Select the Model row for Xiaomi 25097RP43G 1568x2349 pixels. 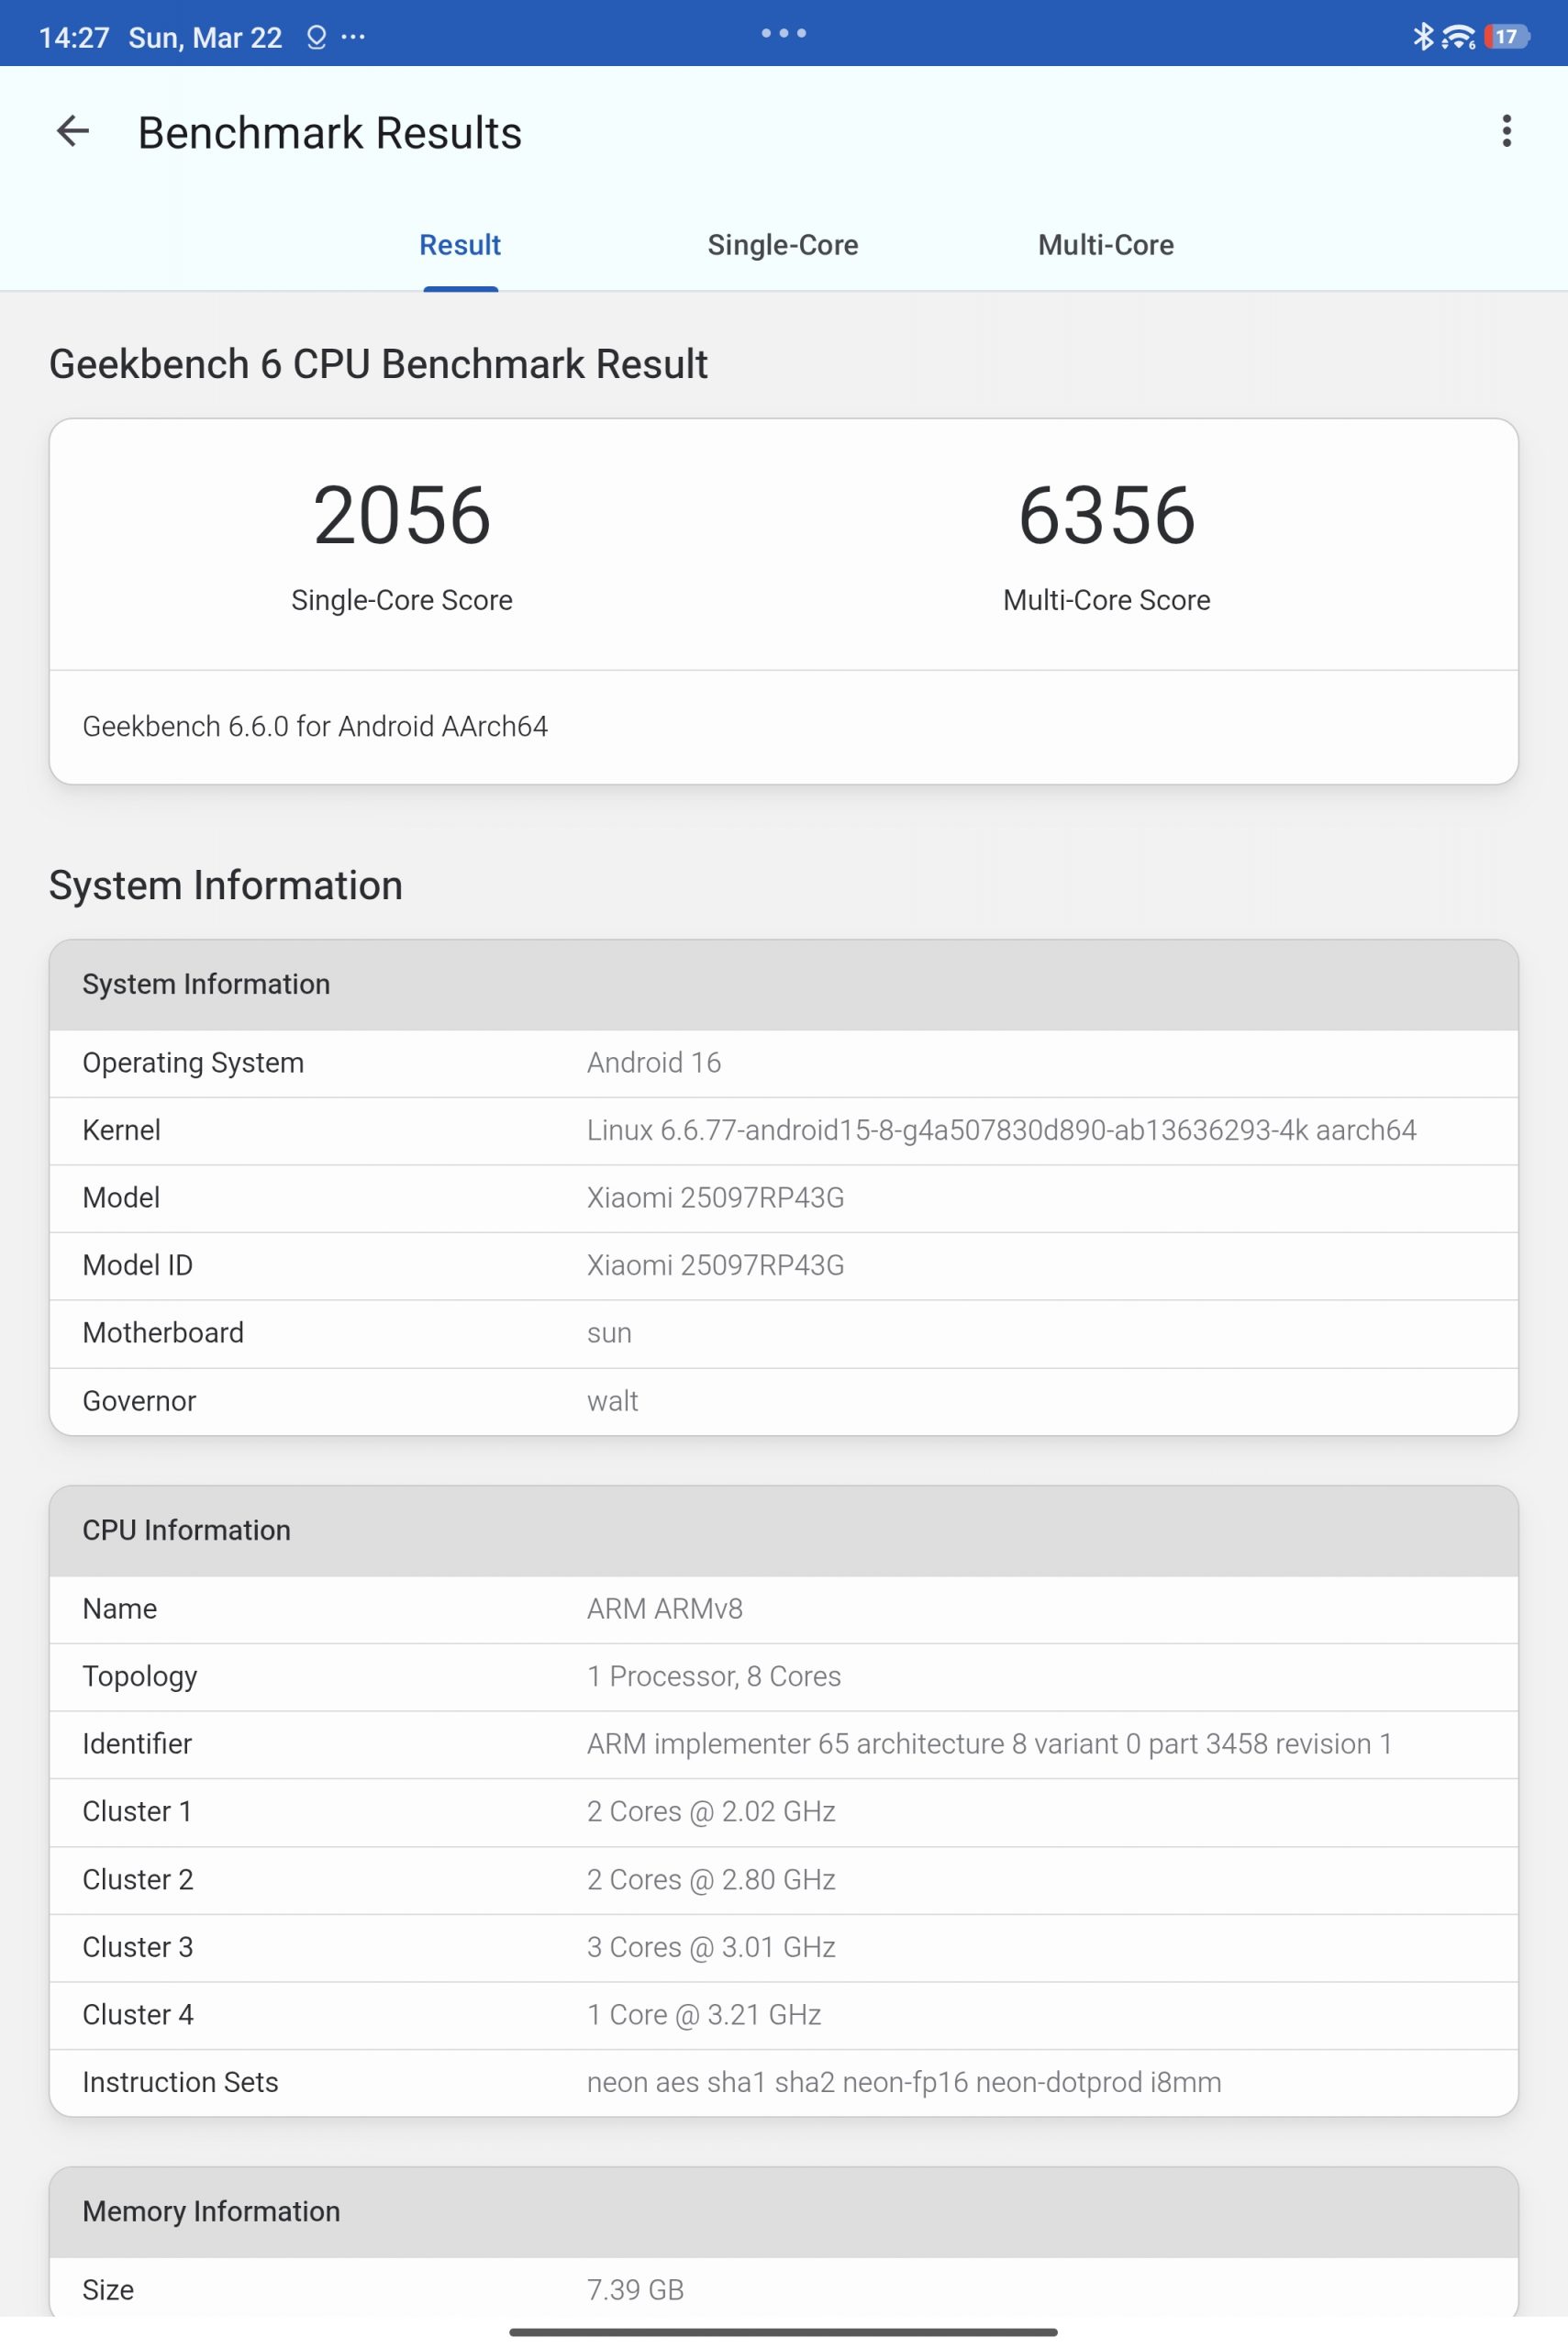(x=714, y=1197)
